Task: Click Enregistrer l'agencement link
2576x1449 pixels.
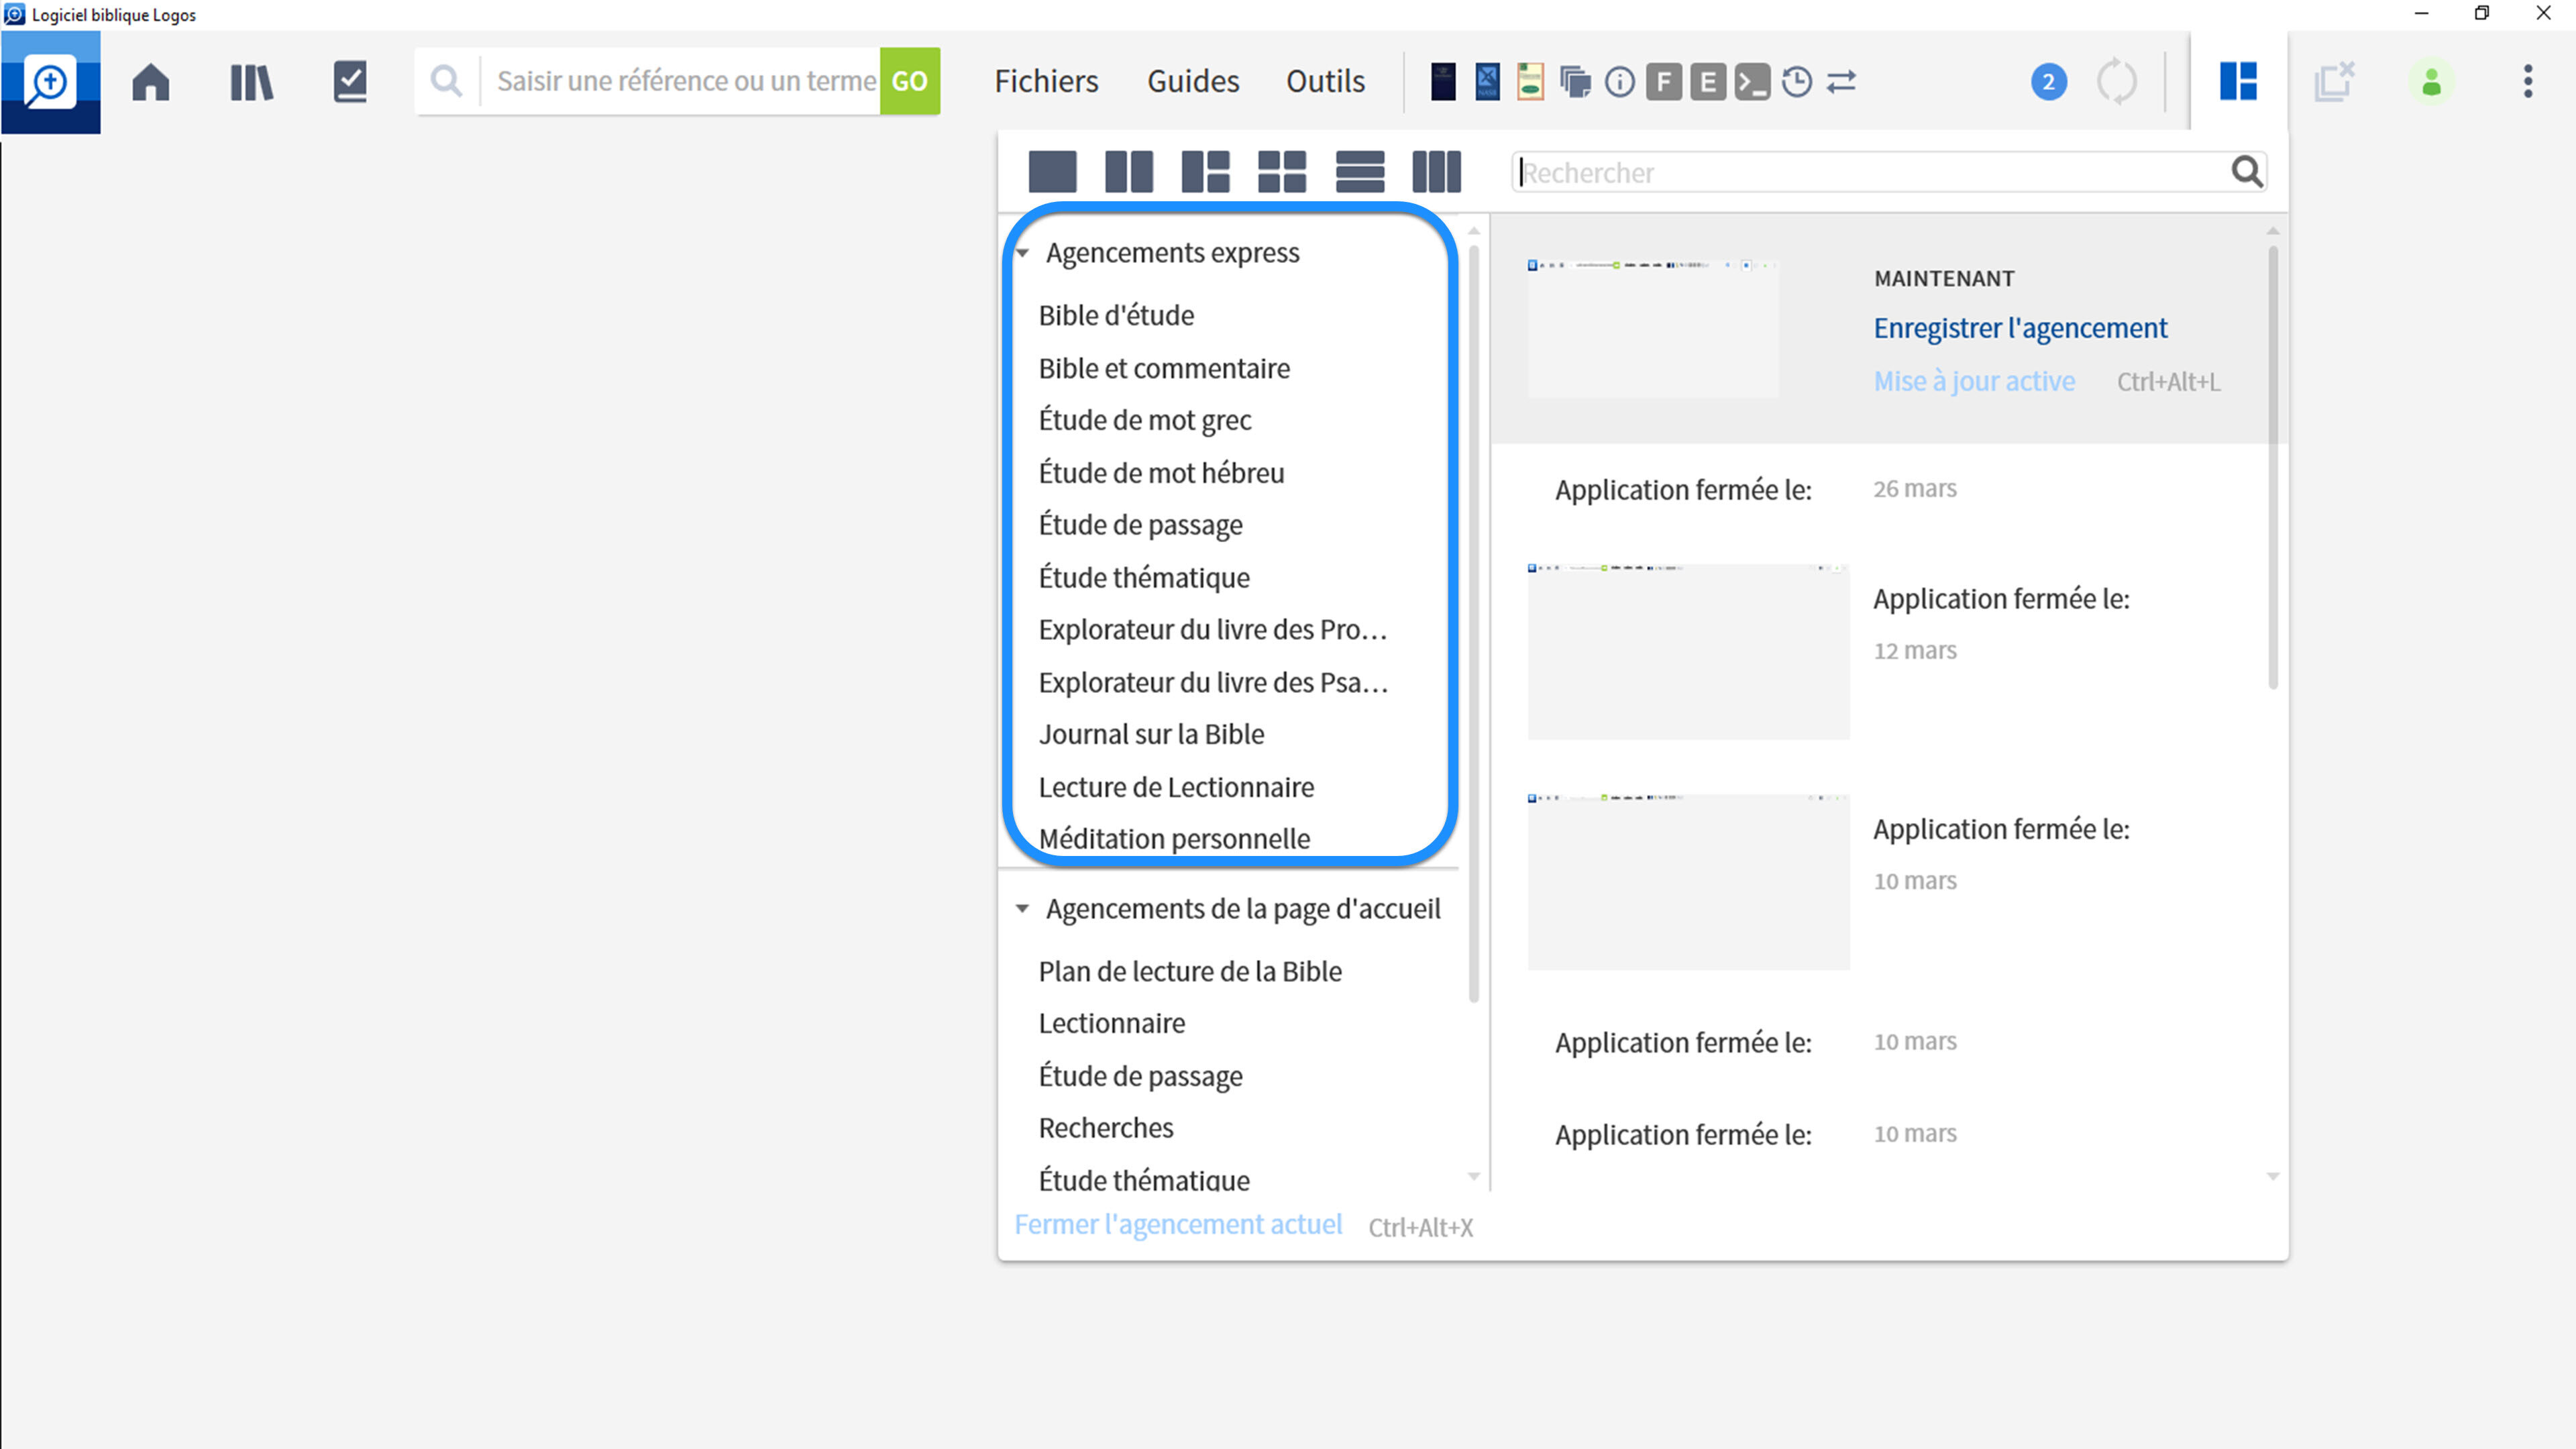Action: pyautogui.click(x=2020, y=328)
